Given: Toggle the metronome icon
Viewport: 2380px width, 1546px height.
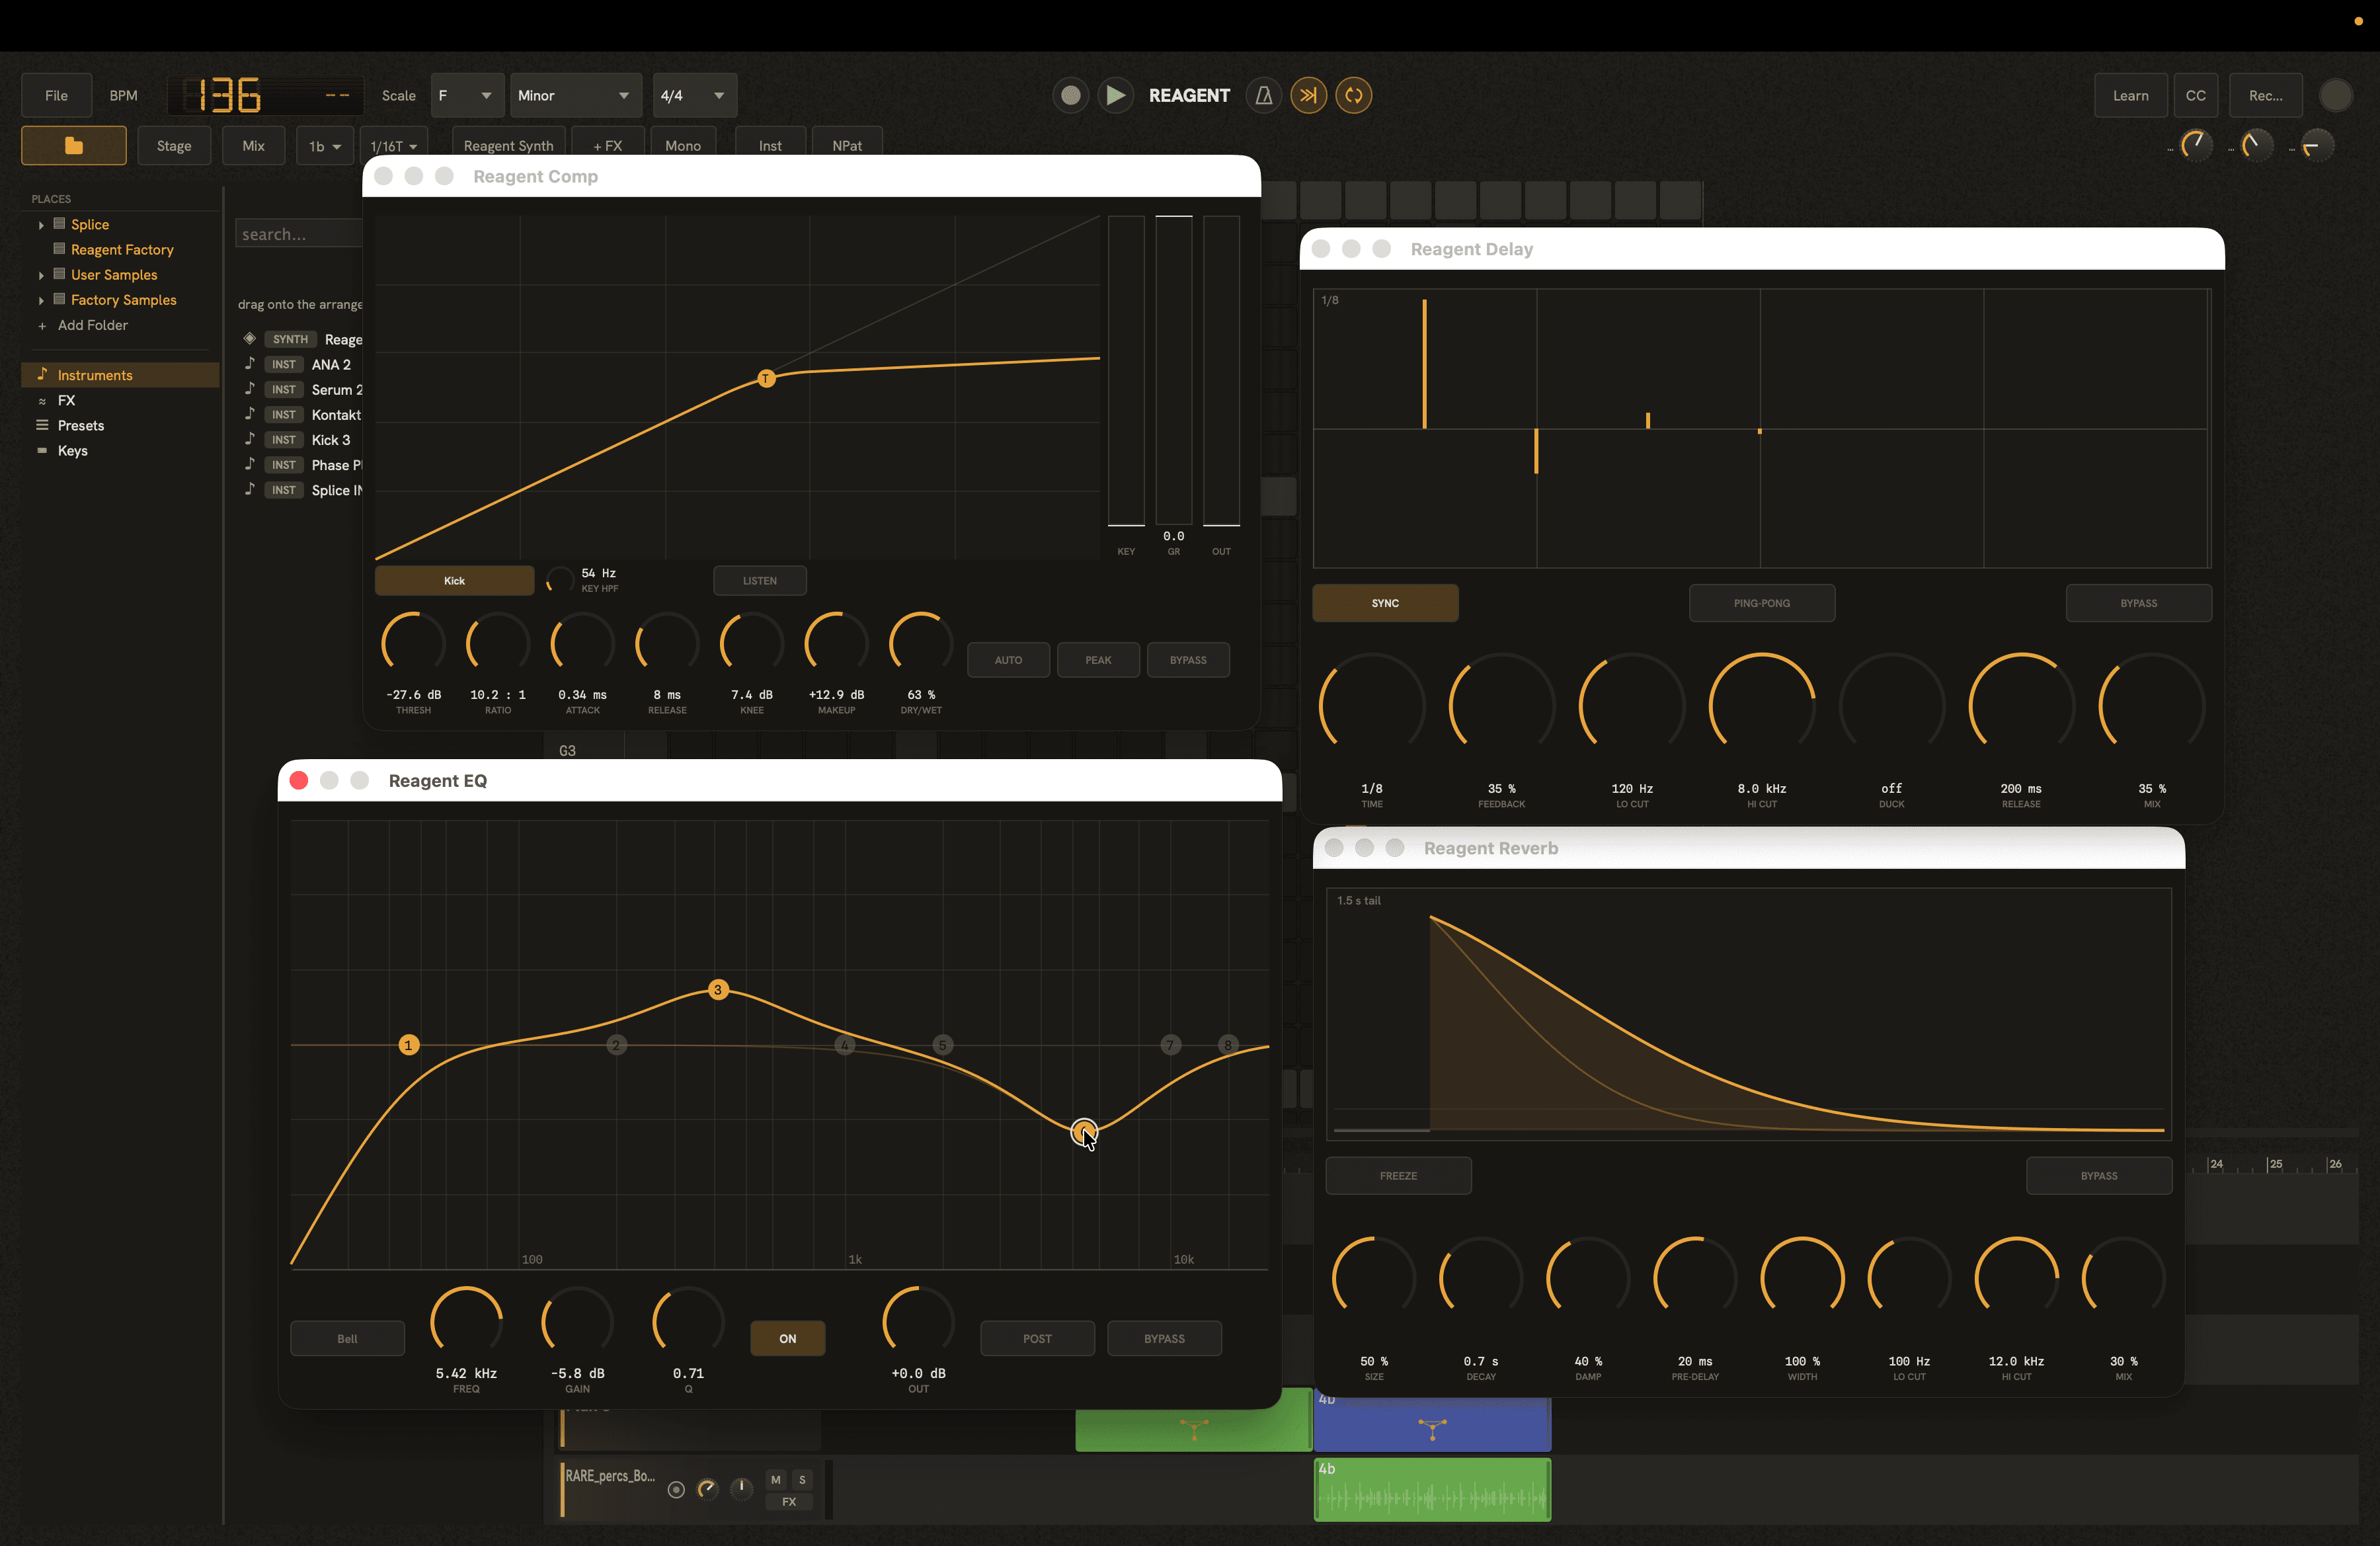Looking at the screenshot, I should click(1264, 95).
